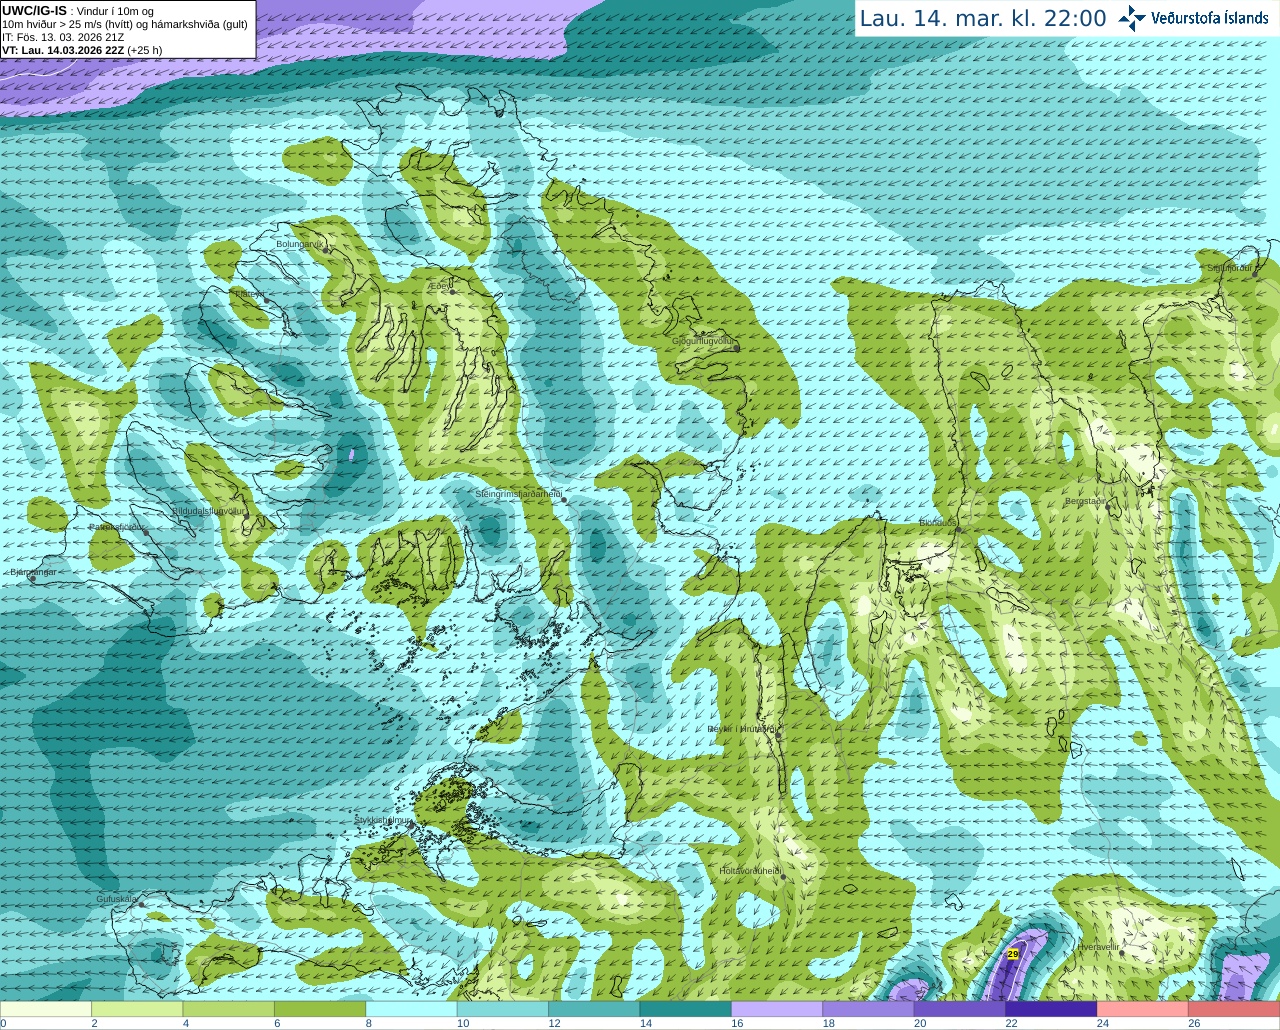Select the Blönduós station label
1280x1030 pixels.
pos(937,522)
